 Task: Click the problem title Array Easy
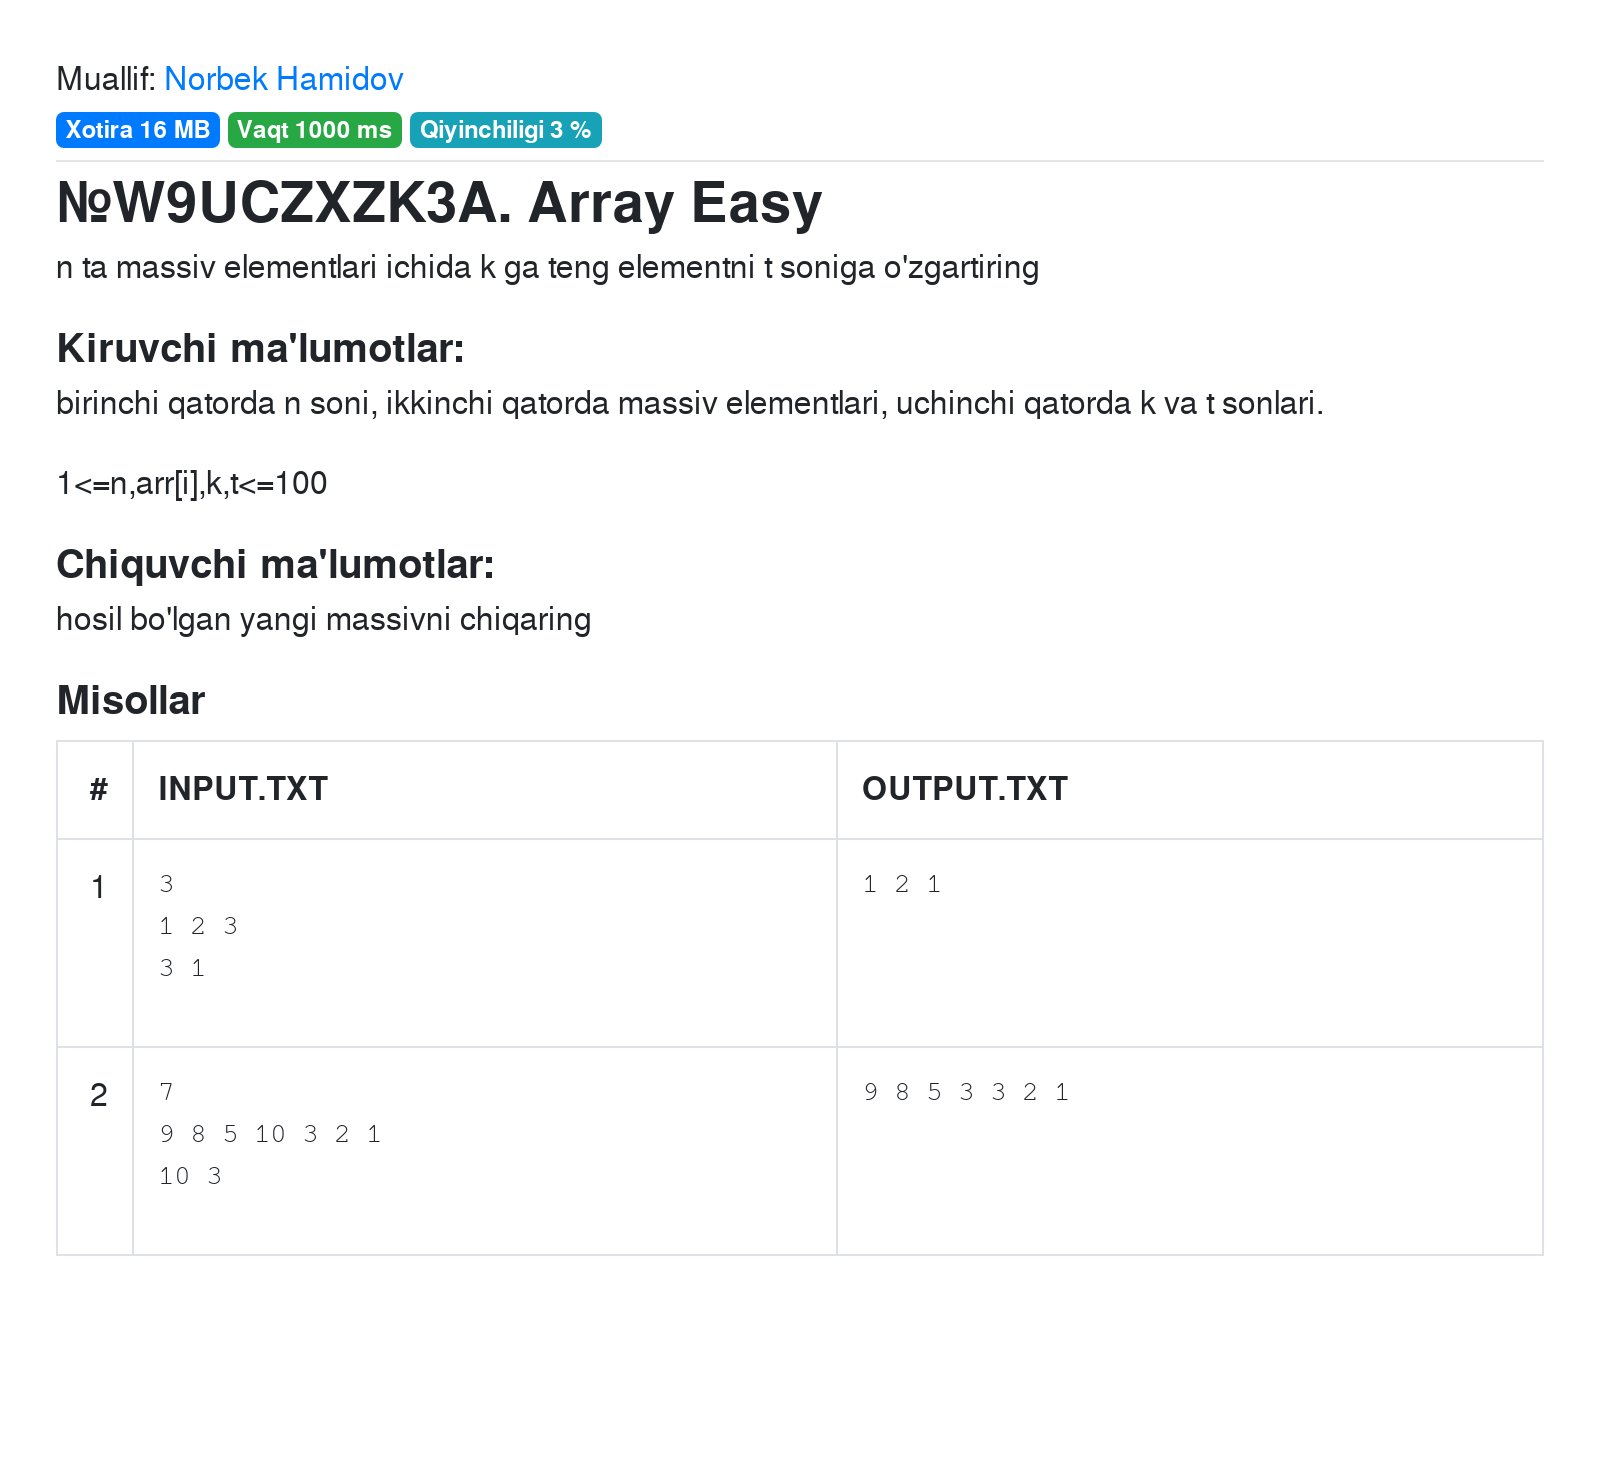[440, 204]
